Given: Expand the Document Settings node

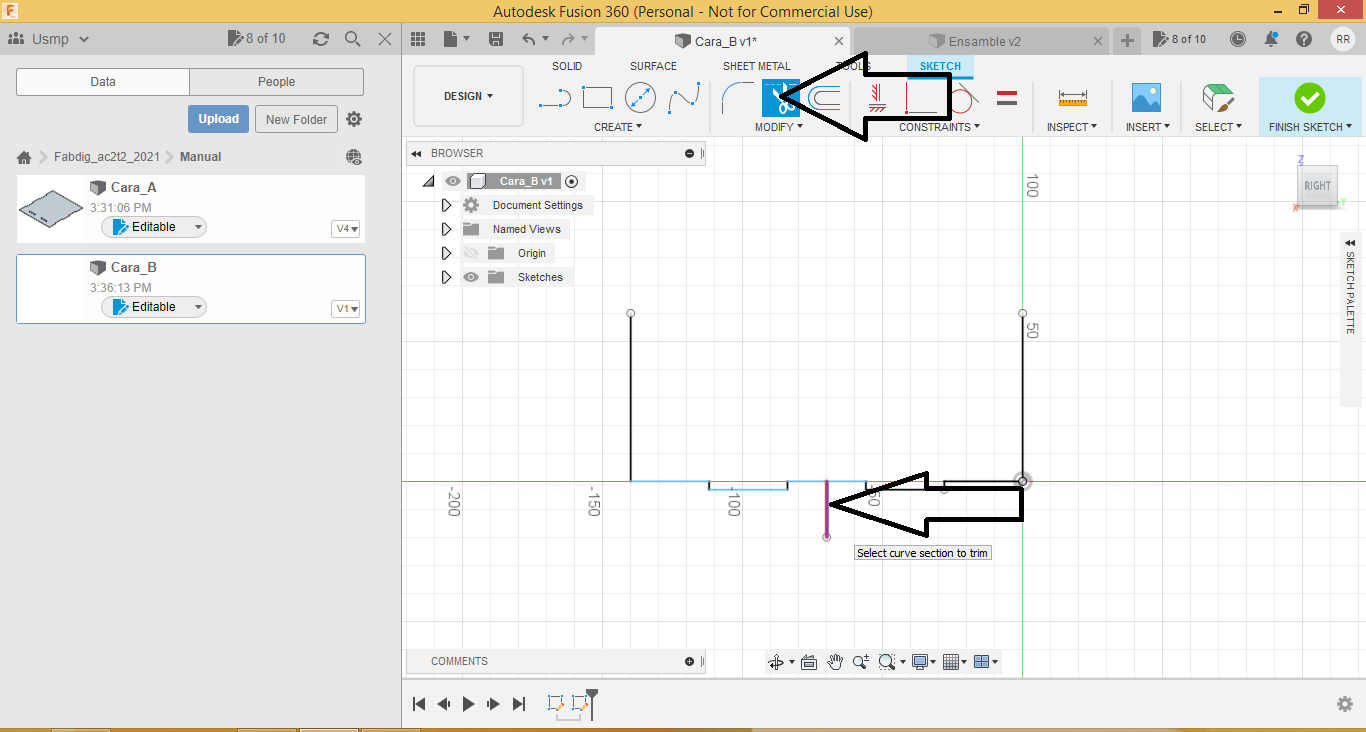Looking at the screenshot, I should [446, 205].
